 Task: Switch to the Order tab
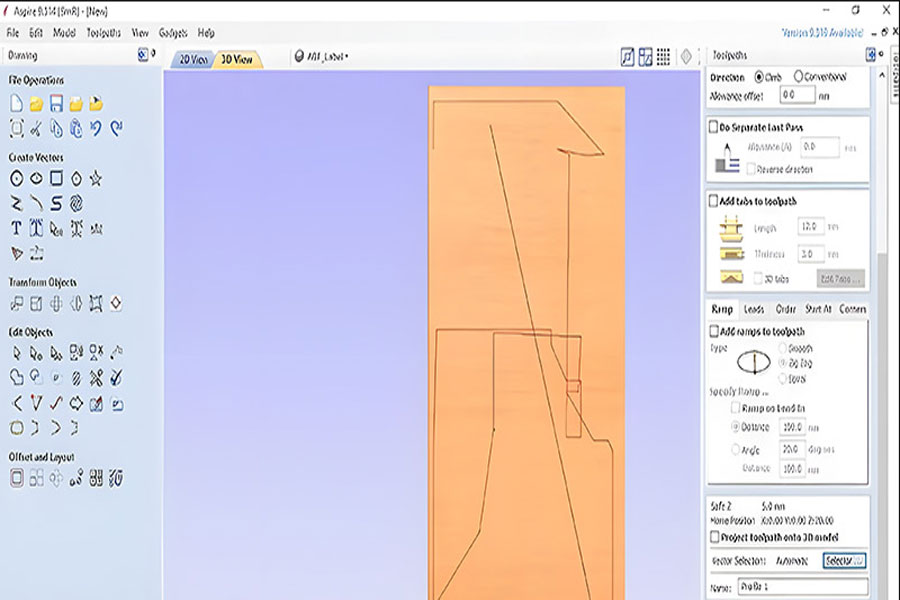tap(786, 309)
